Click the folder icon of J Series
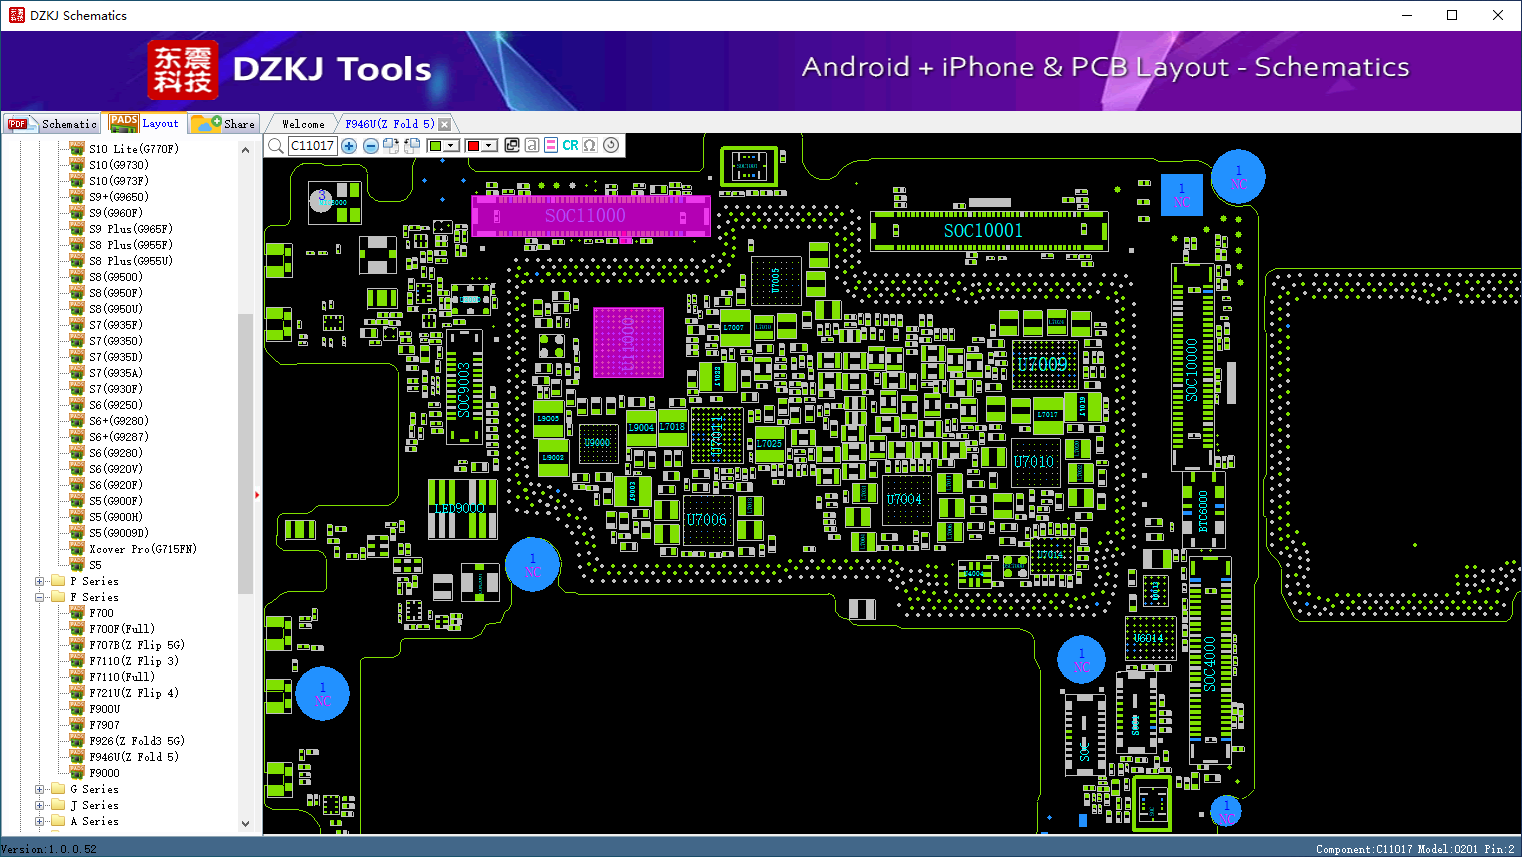The height and width of the screenshot is (857, 1522). tap(58, 805)
